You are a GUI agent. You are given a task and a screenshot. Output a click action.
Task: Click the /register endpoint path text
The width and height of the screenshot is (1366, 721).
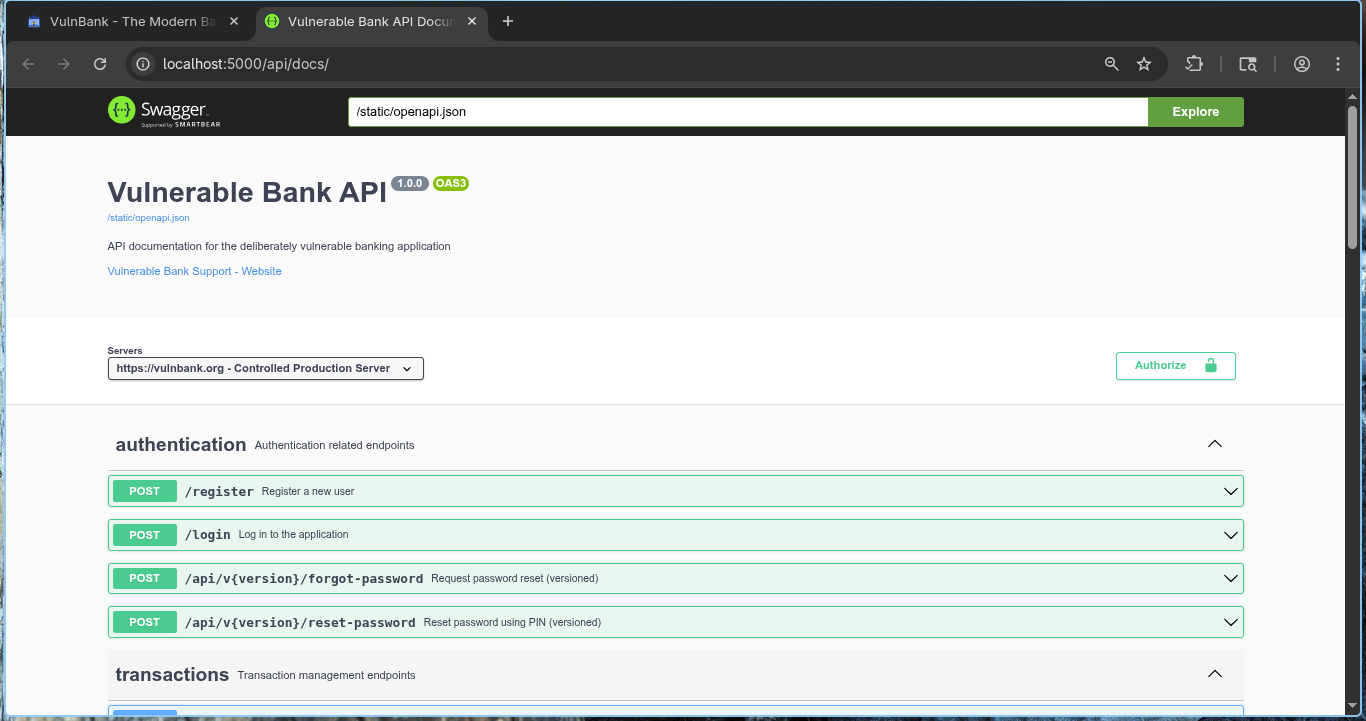[219, 492]
